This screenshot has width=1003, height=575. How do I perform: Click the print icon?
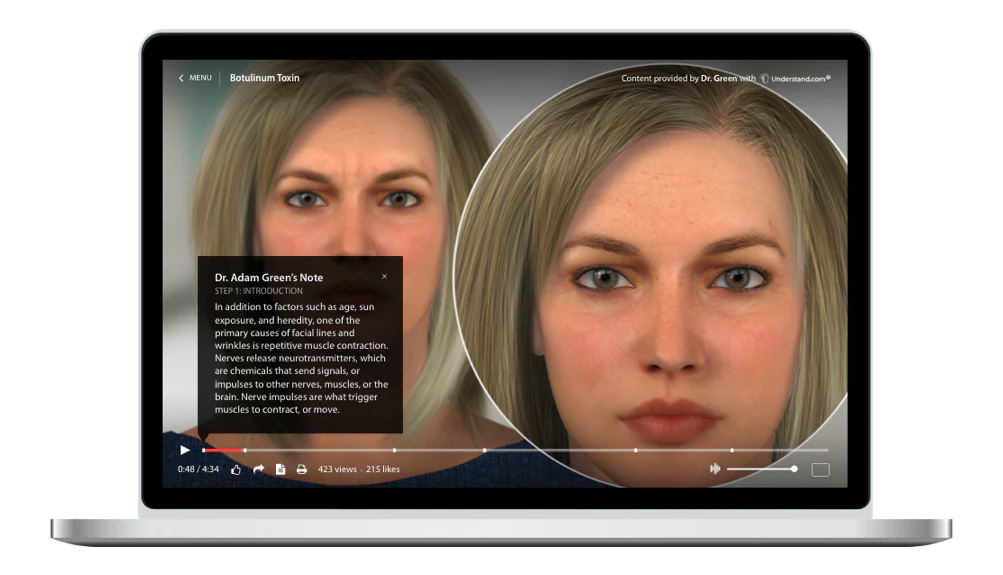[302, 469]
